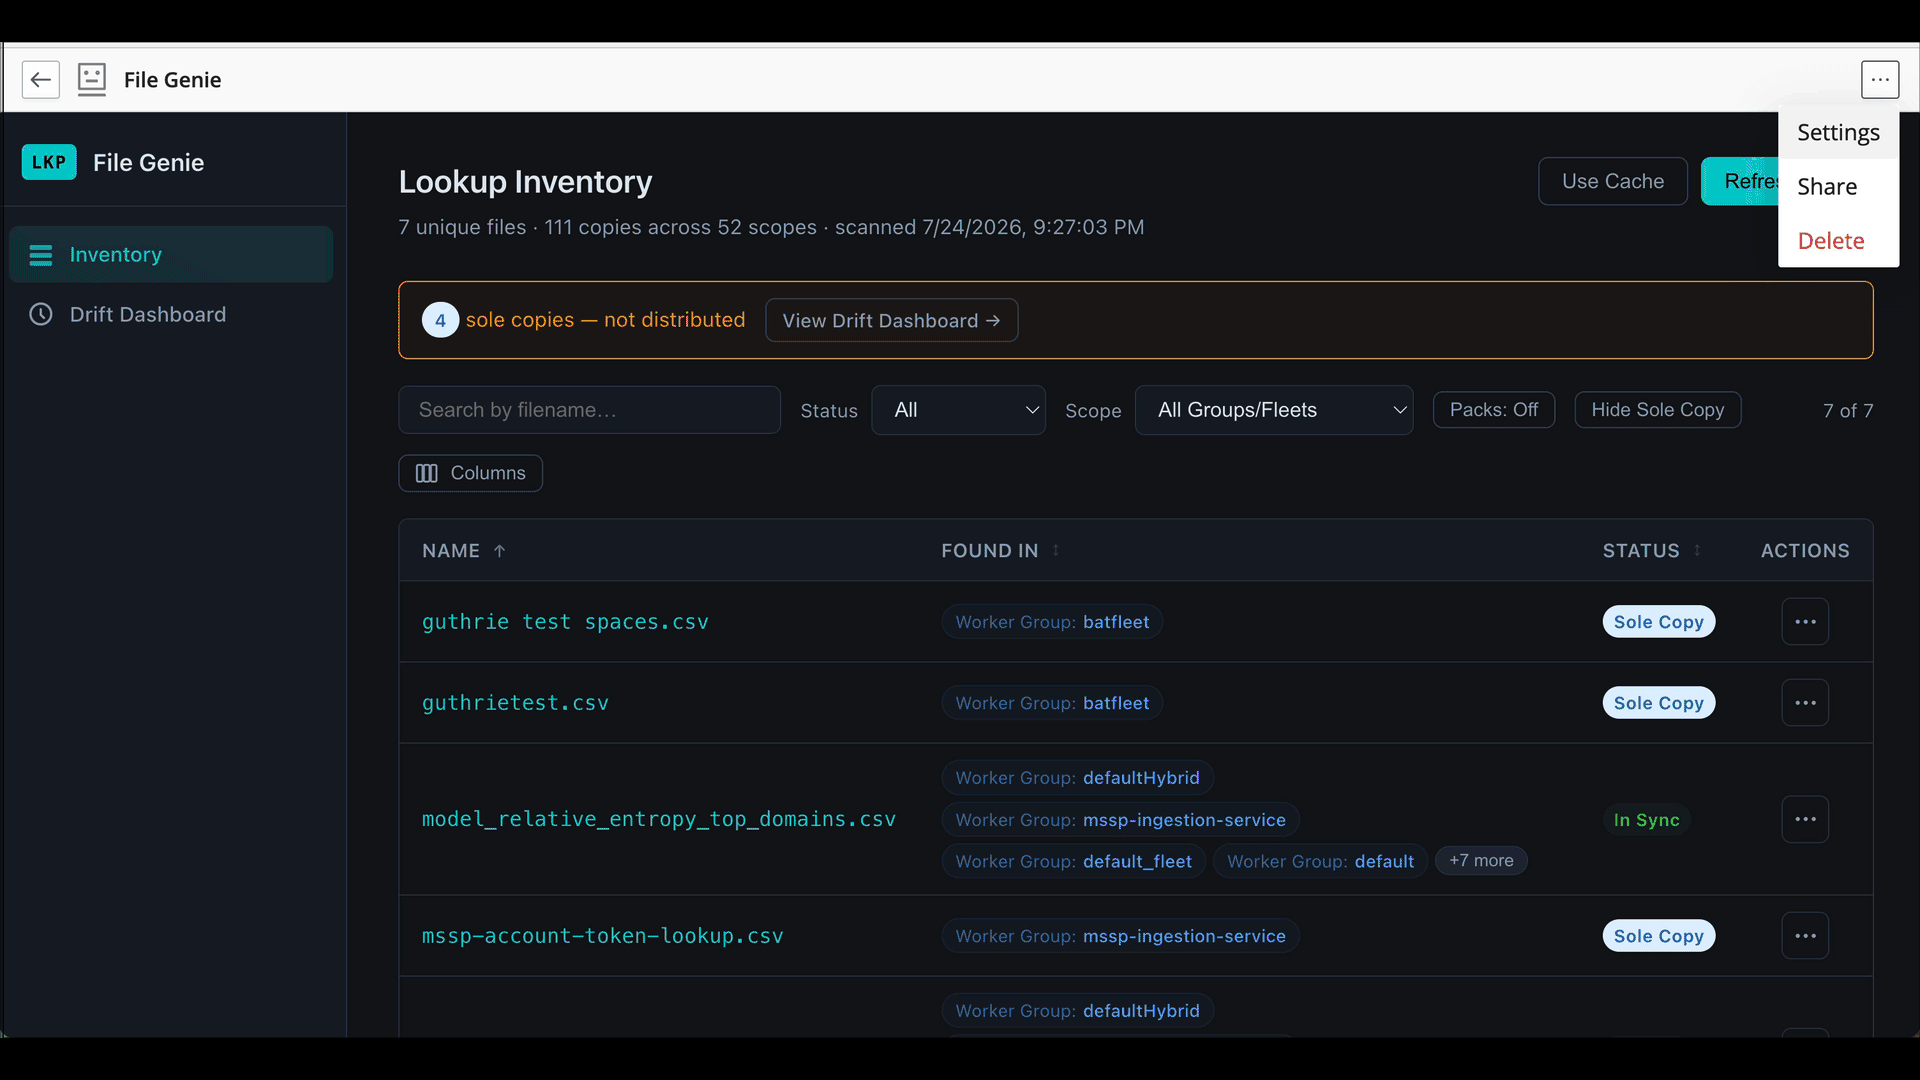The height and width of the screenshot is (1080, 1920).
Task: Click mssp-ingestion-service chip in model_relative_entropy row
Action: (1120, 820)
